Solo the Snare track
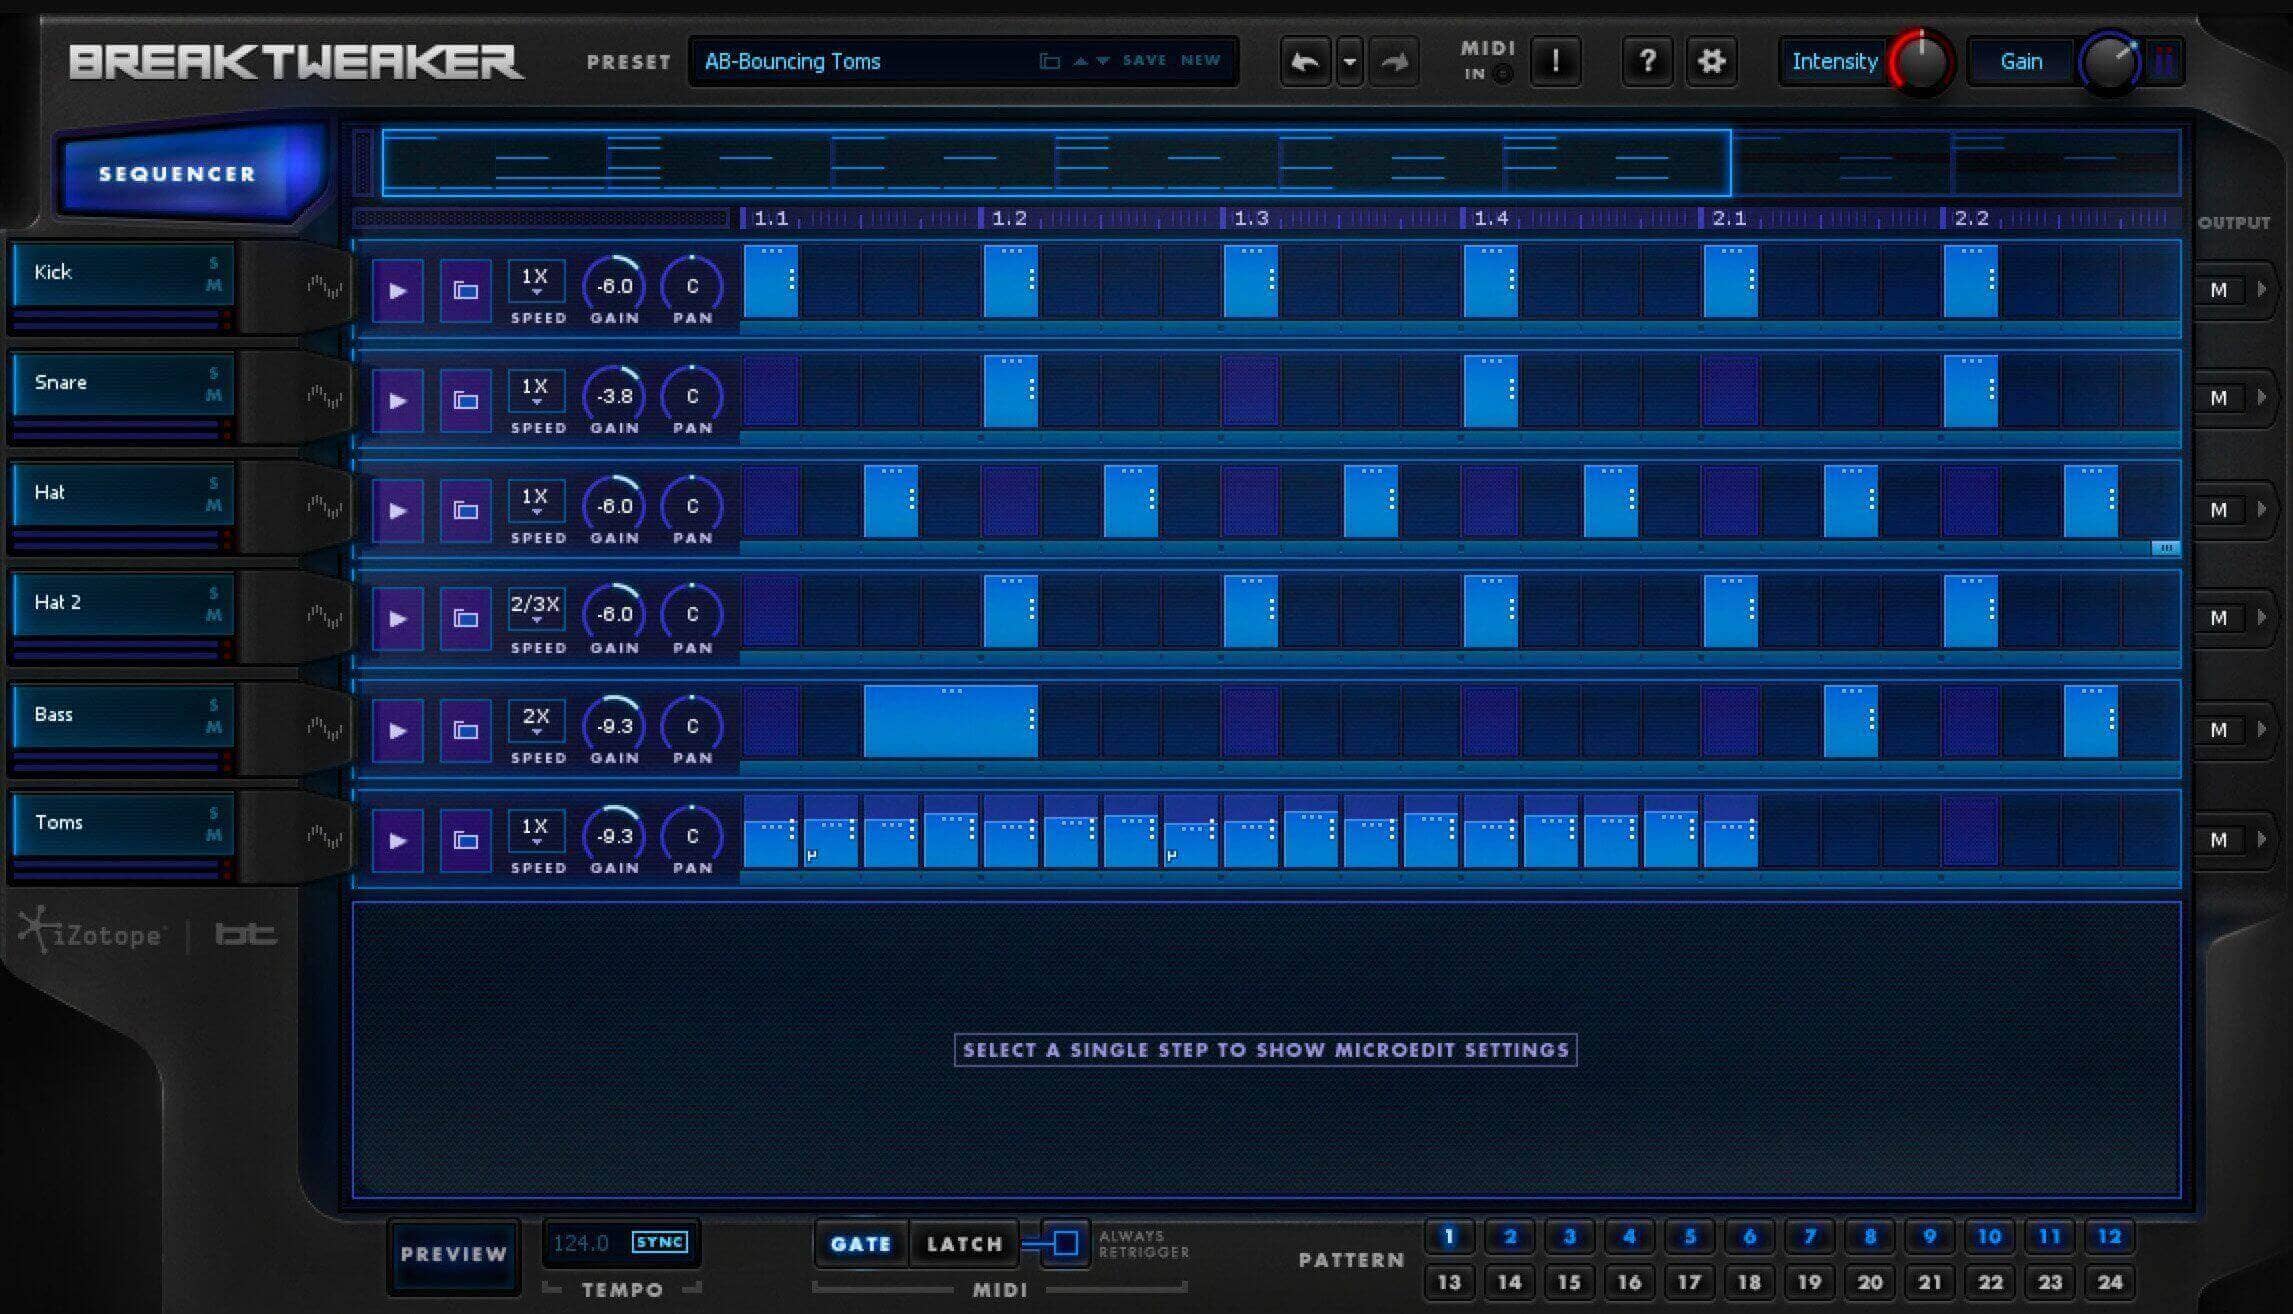This screenshot has width=2293, height=1314. [x=213, y=374]
